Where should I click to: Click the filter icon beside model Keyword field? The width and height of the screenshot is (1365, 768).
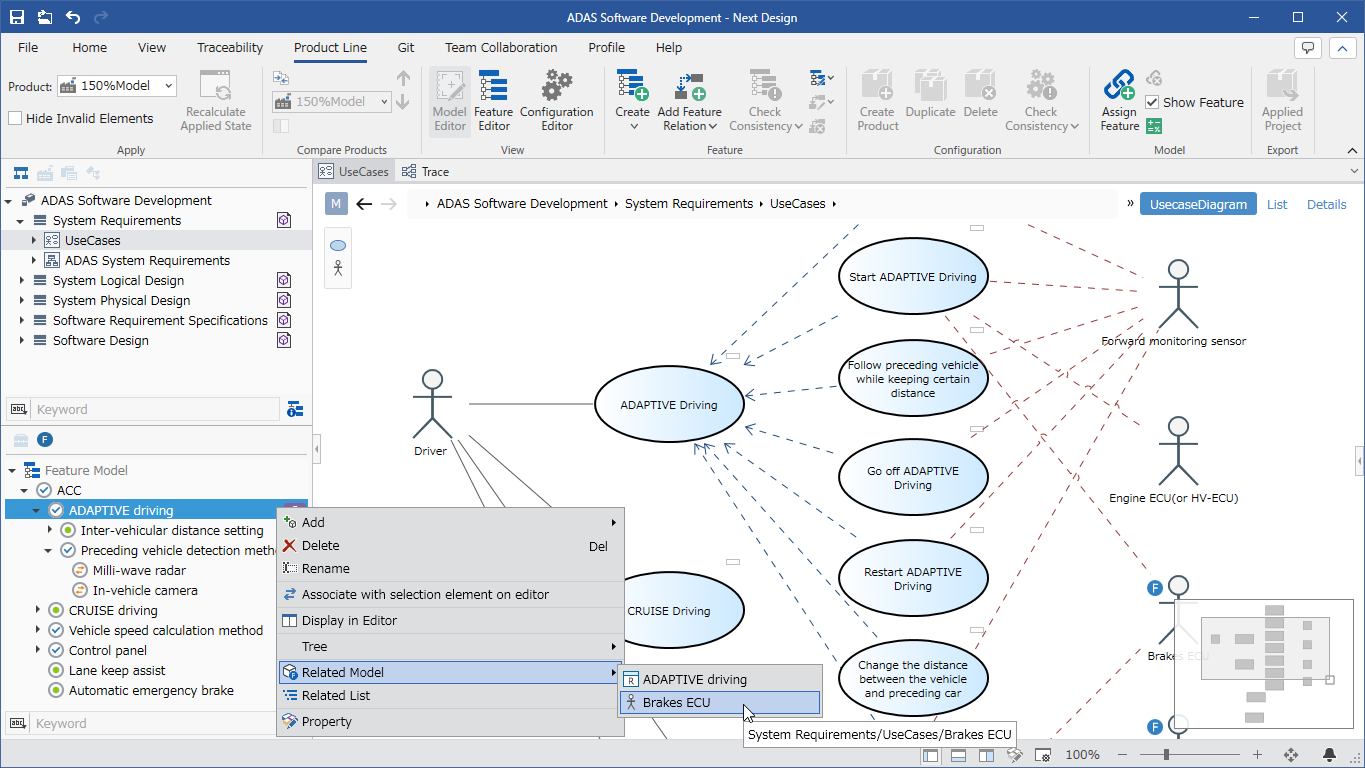point(295,409)
